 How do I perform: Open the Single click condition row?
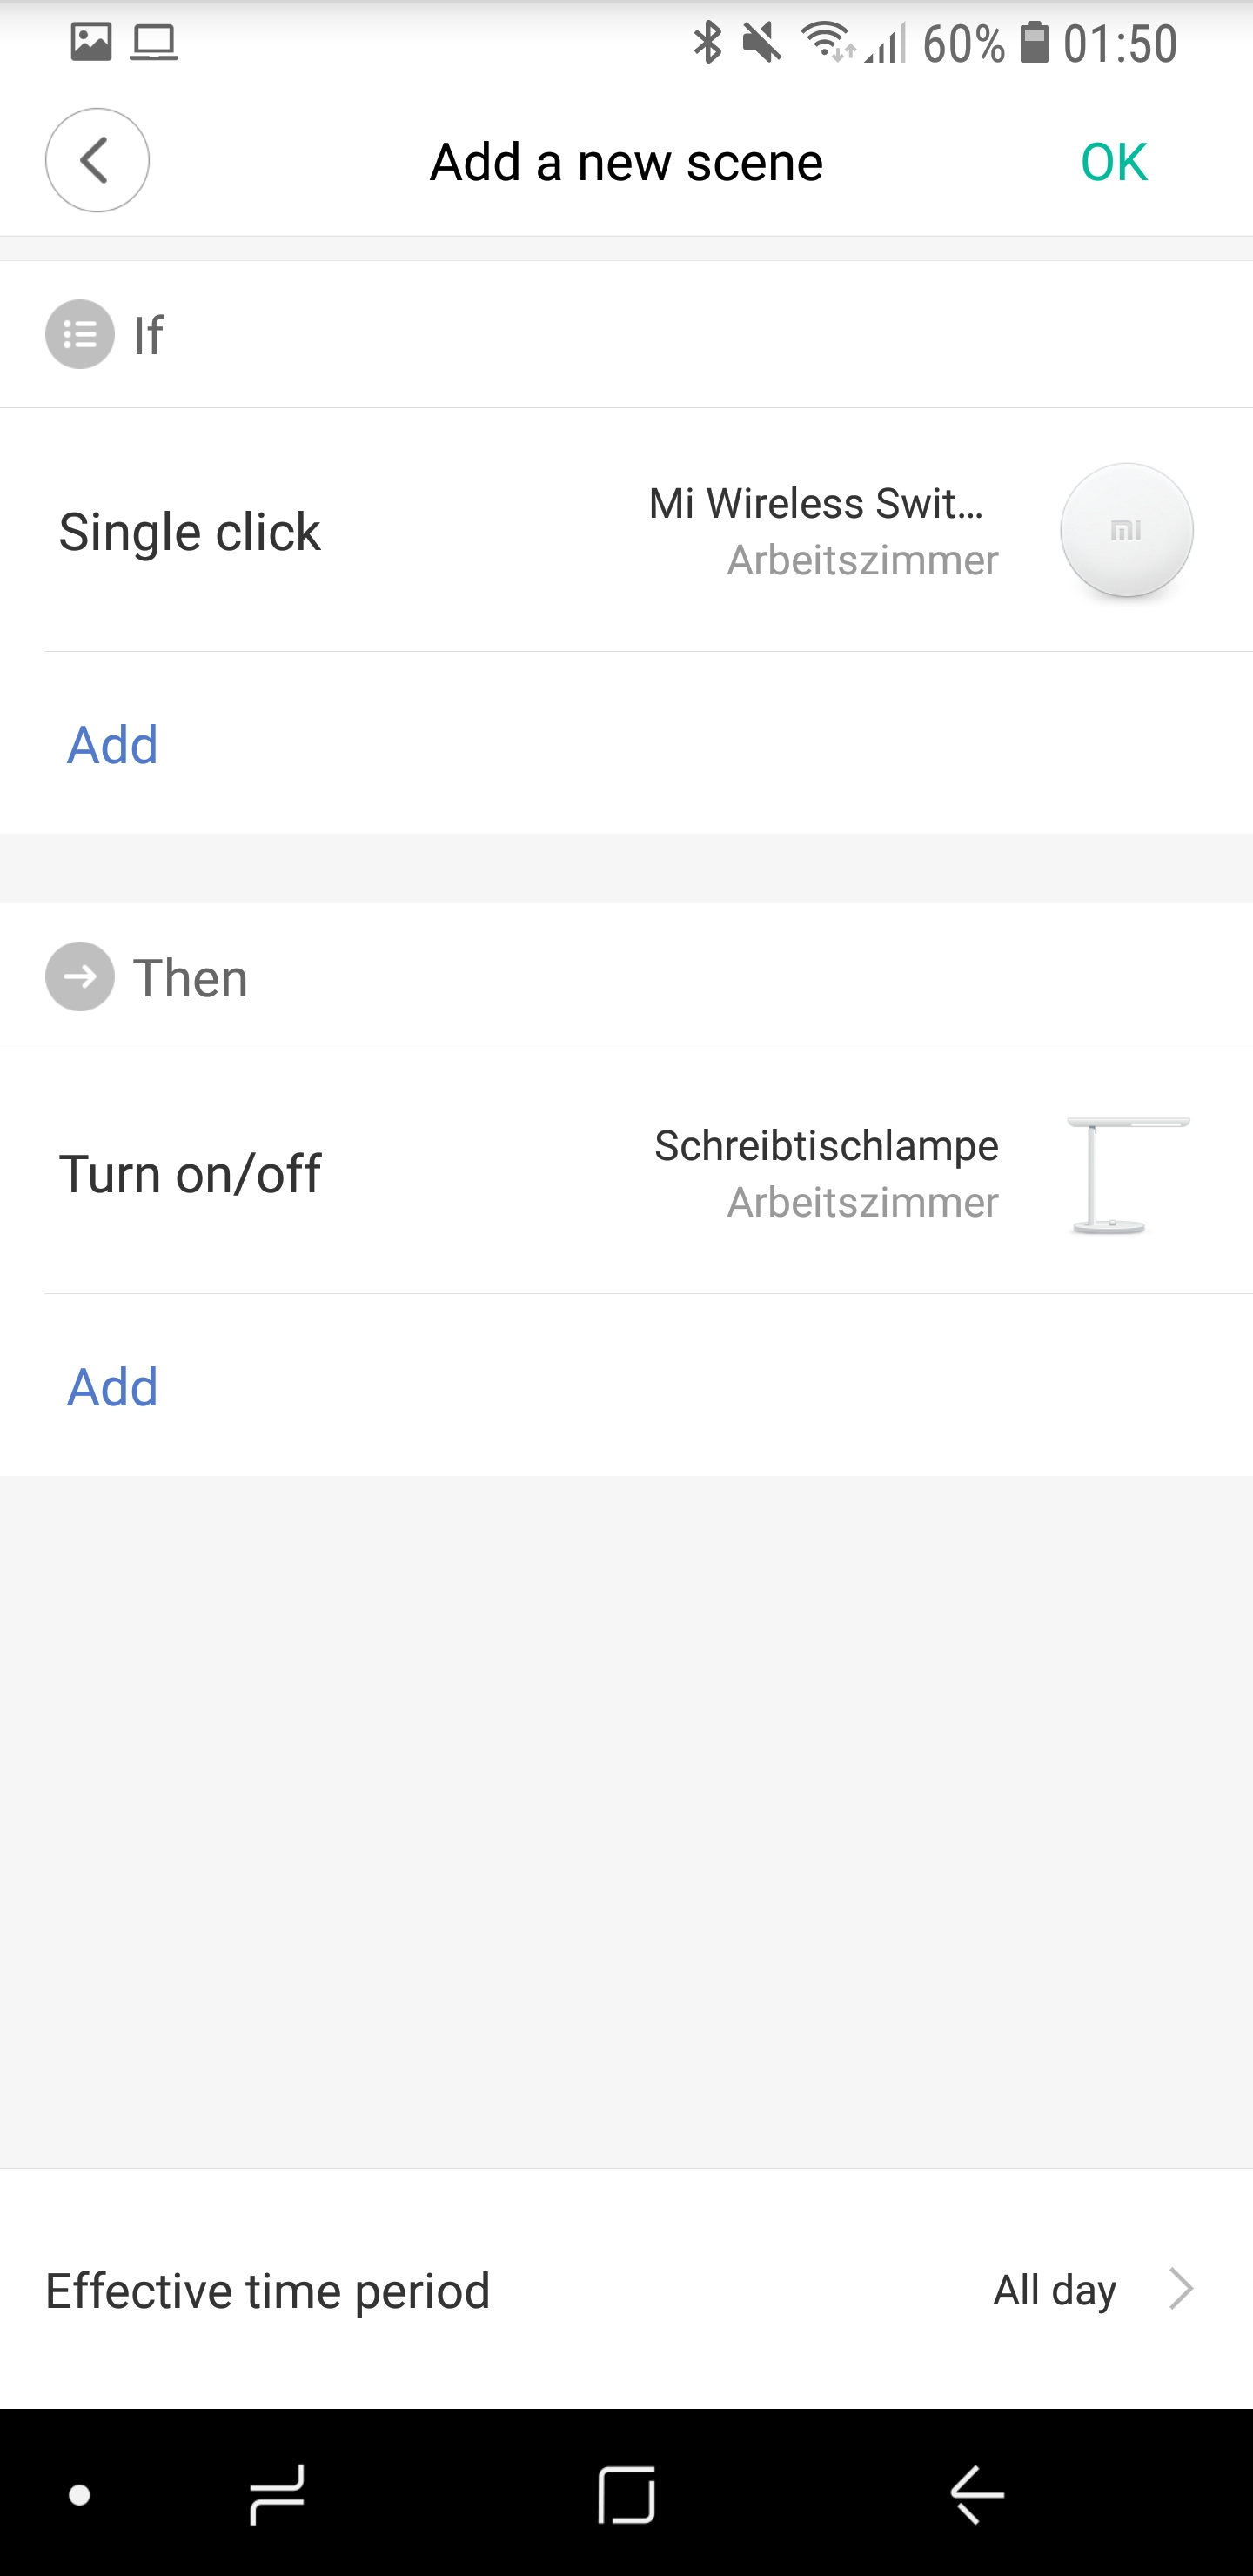190,532
